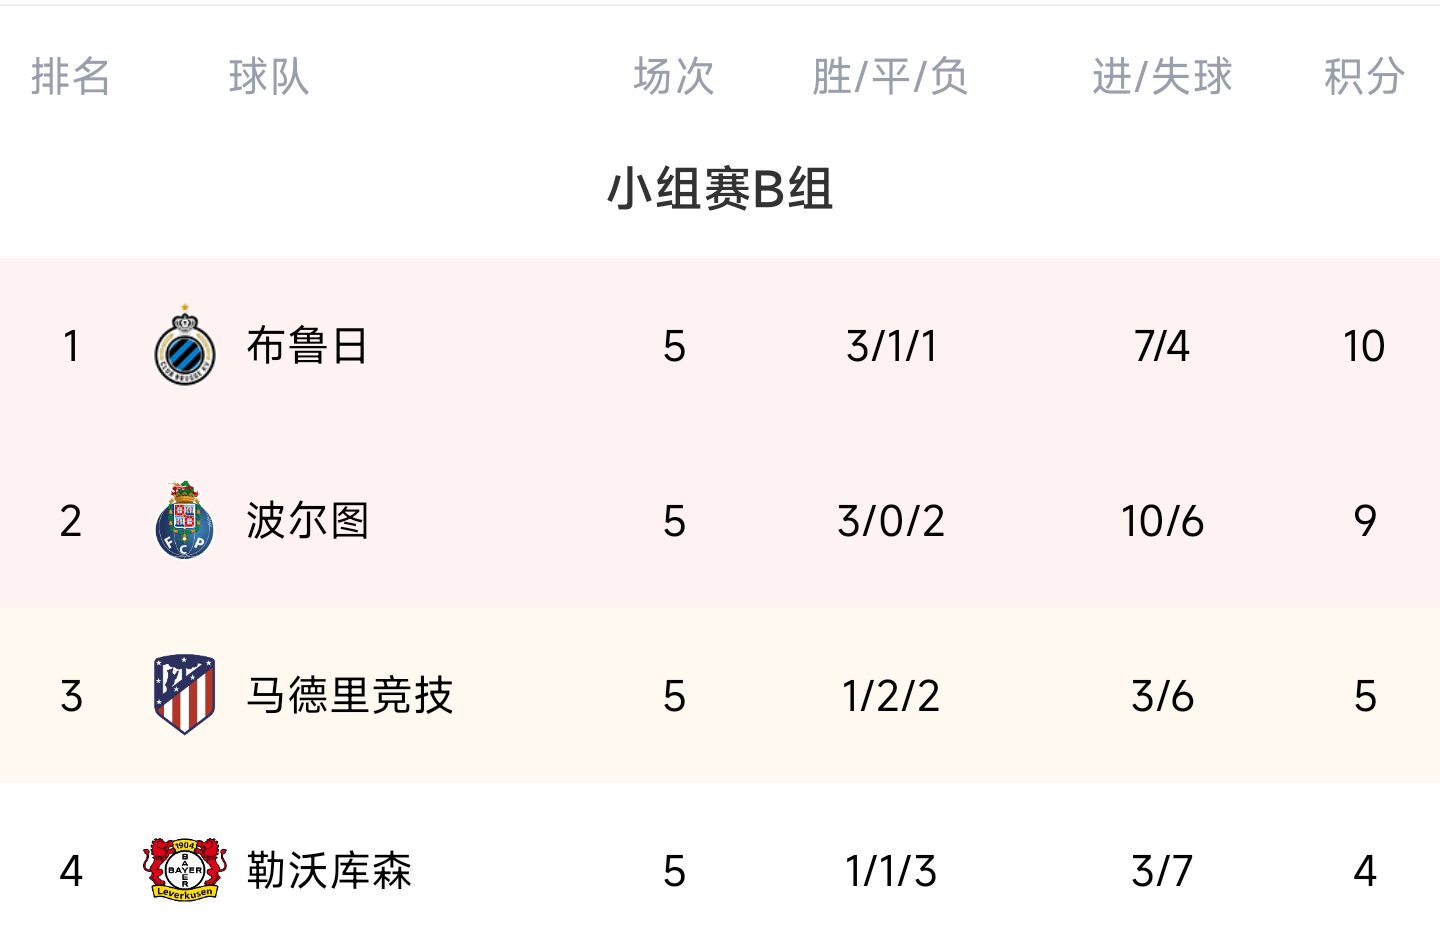Open the 波尔图 team page
Screen dimensions: 1440x951
[307, 521]
